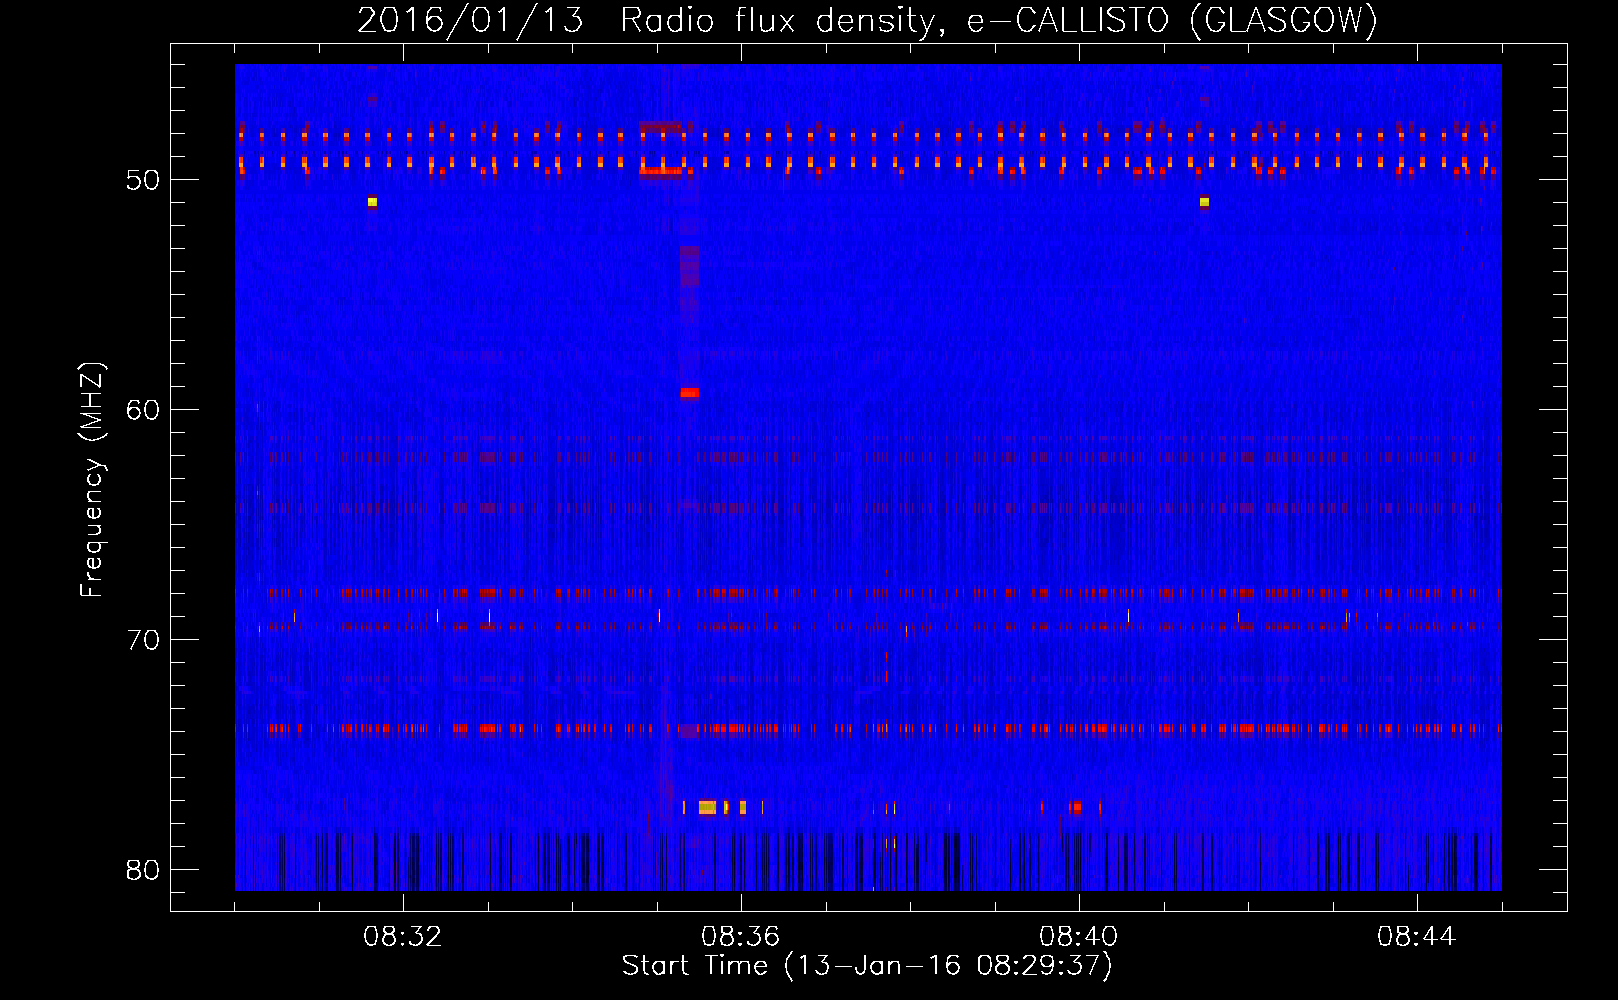Click the plot title mentioning e-CALLISTO (GLASGOW)
Image resolution: width=1618 pixels, height=1000 pixels.
click(x=867, y=20)
